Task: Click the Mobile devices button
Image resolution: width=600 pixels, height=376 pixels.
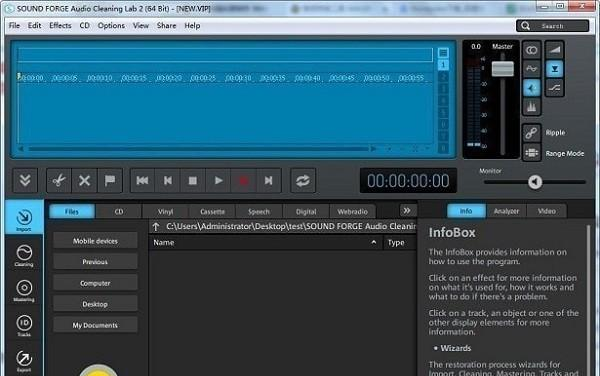Action: [x=95, y=241]
